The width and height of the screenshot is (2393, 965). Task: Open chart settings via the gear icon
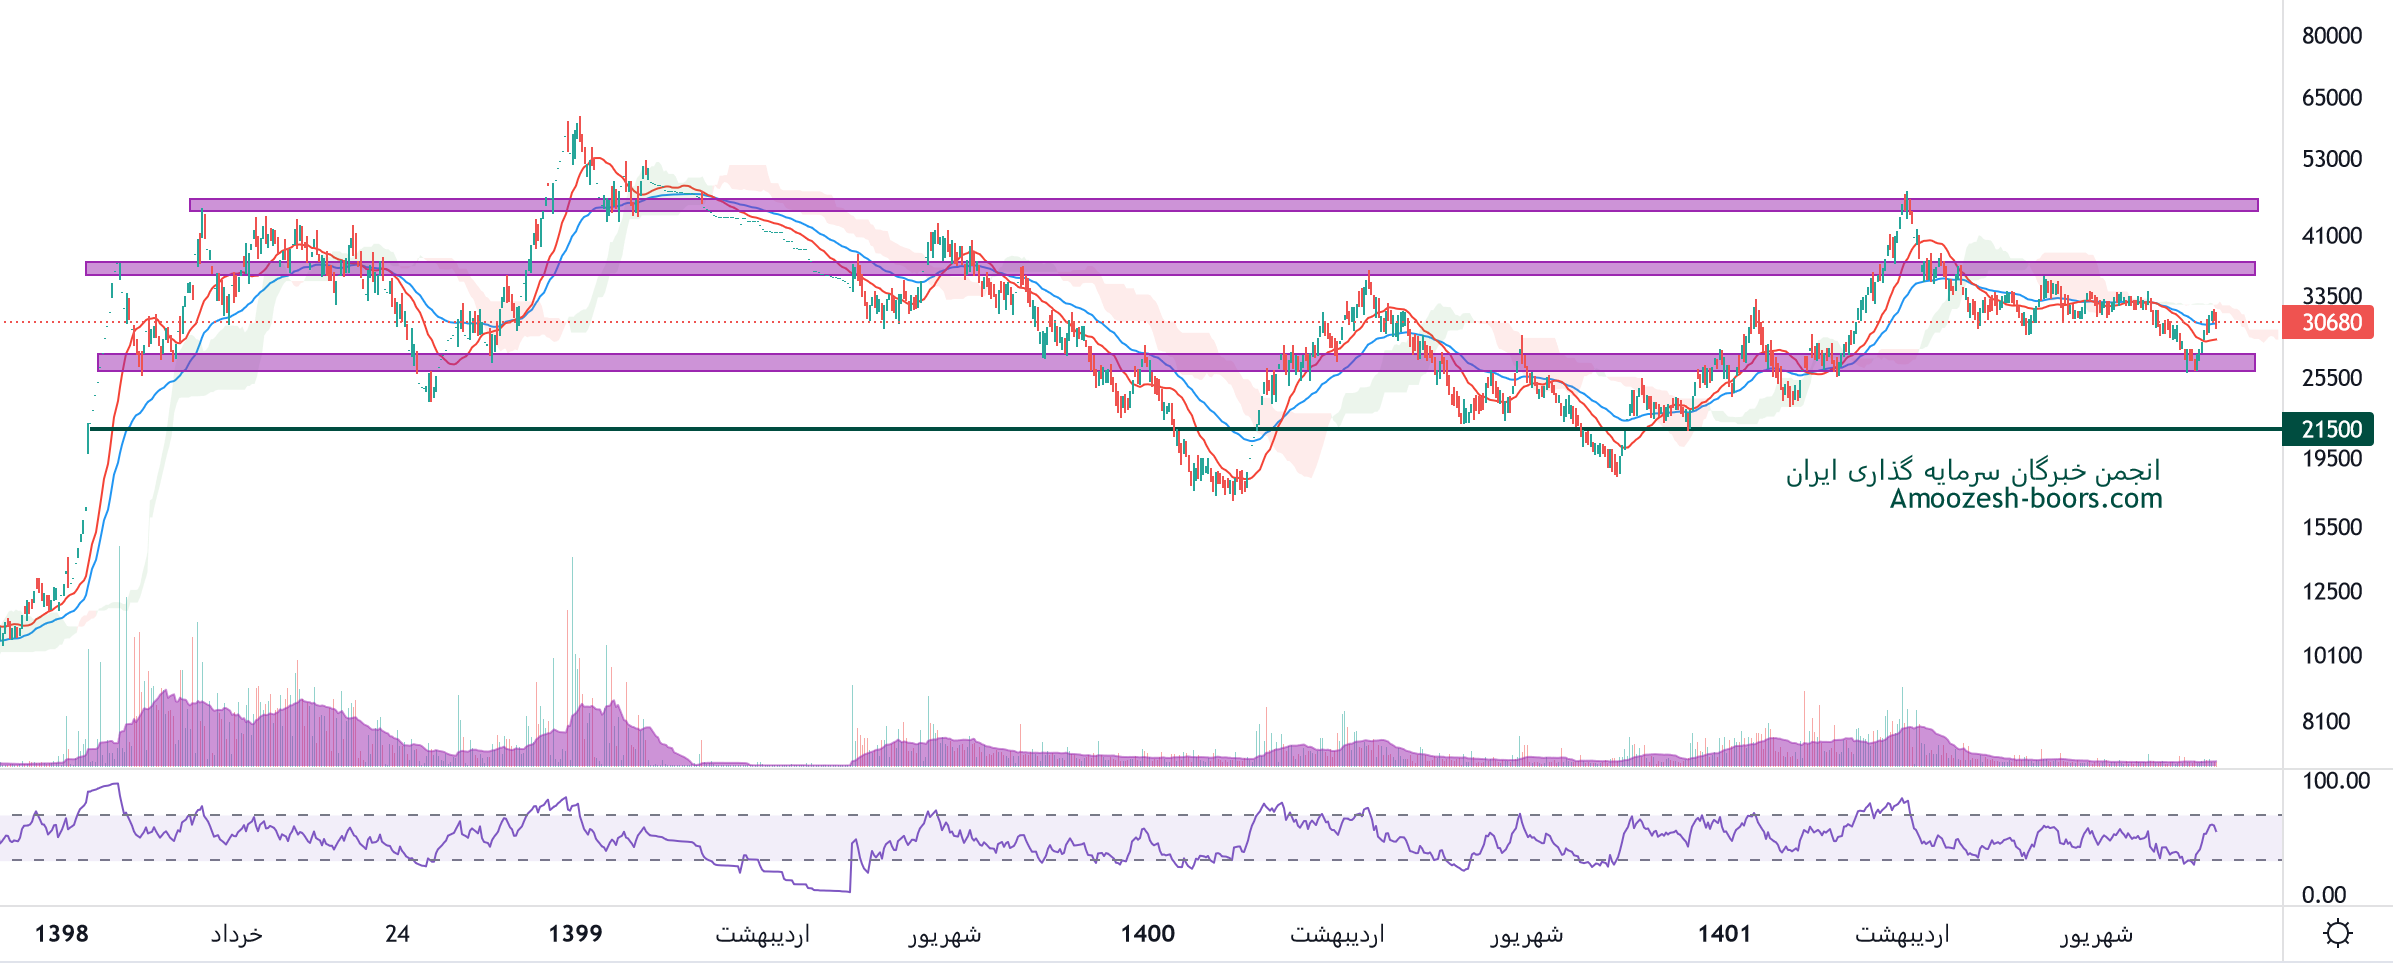pyautogui.click(x=2337, y=934)
